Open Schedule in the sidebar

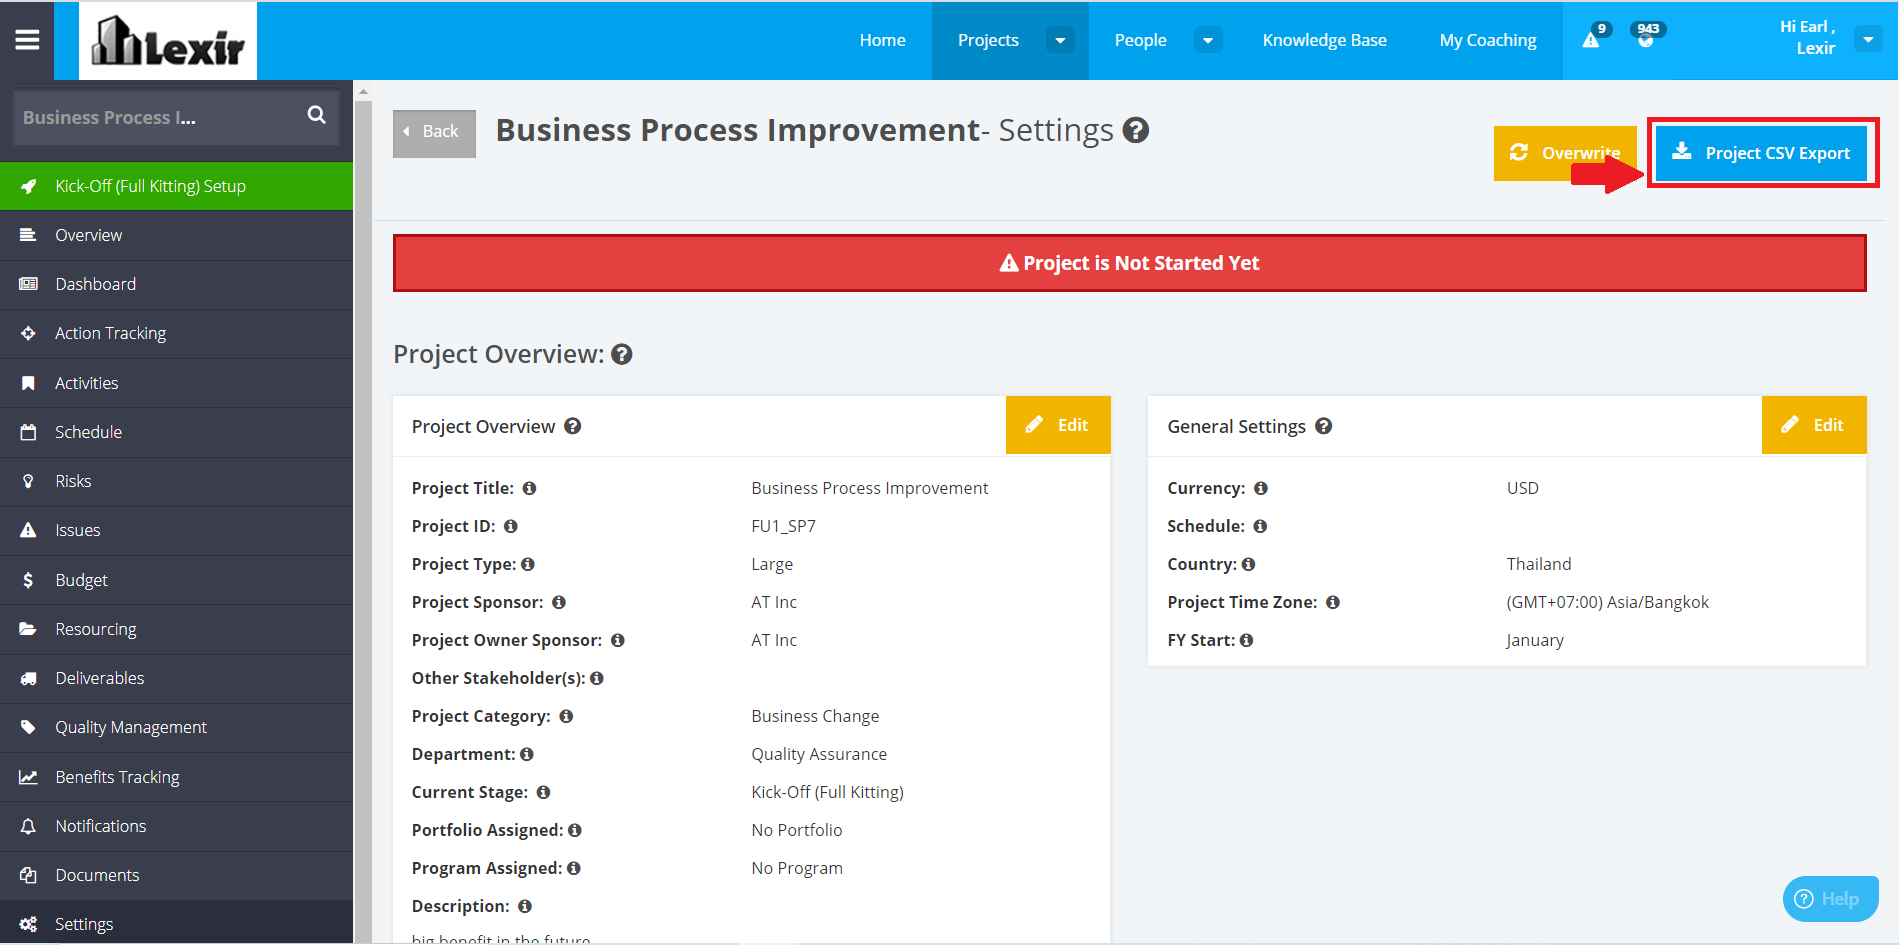(176, 432)
